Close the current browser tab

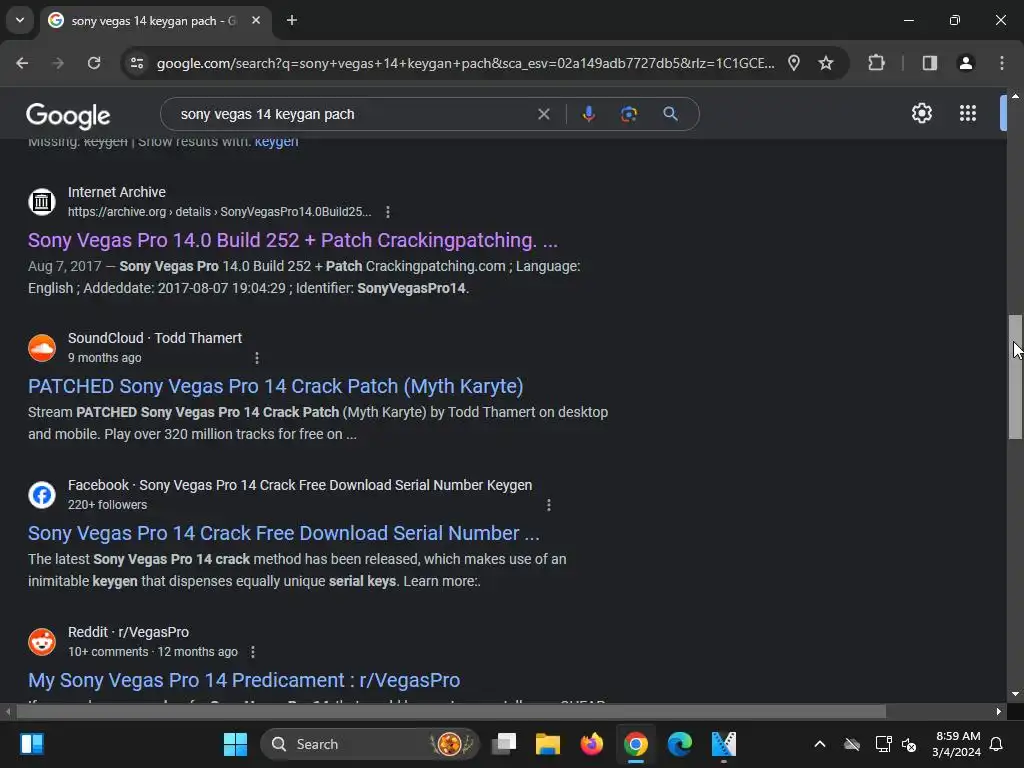click(256, 20)
